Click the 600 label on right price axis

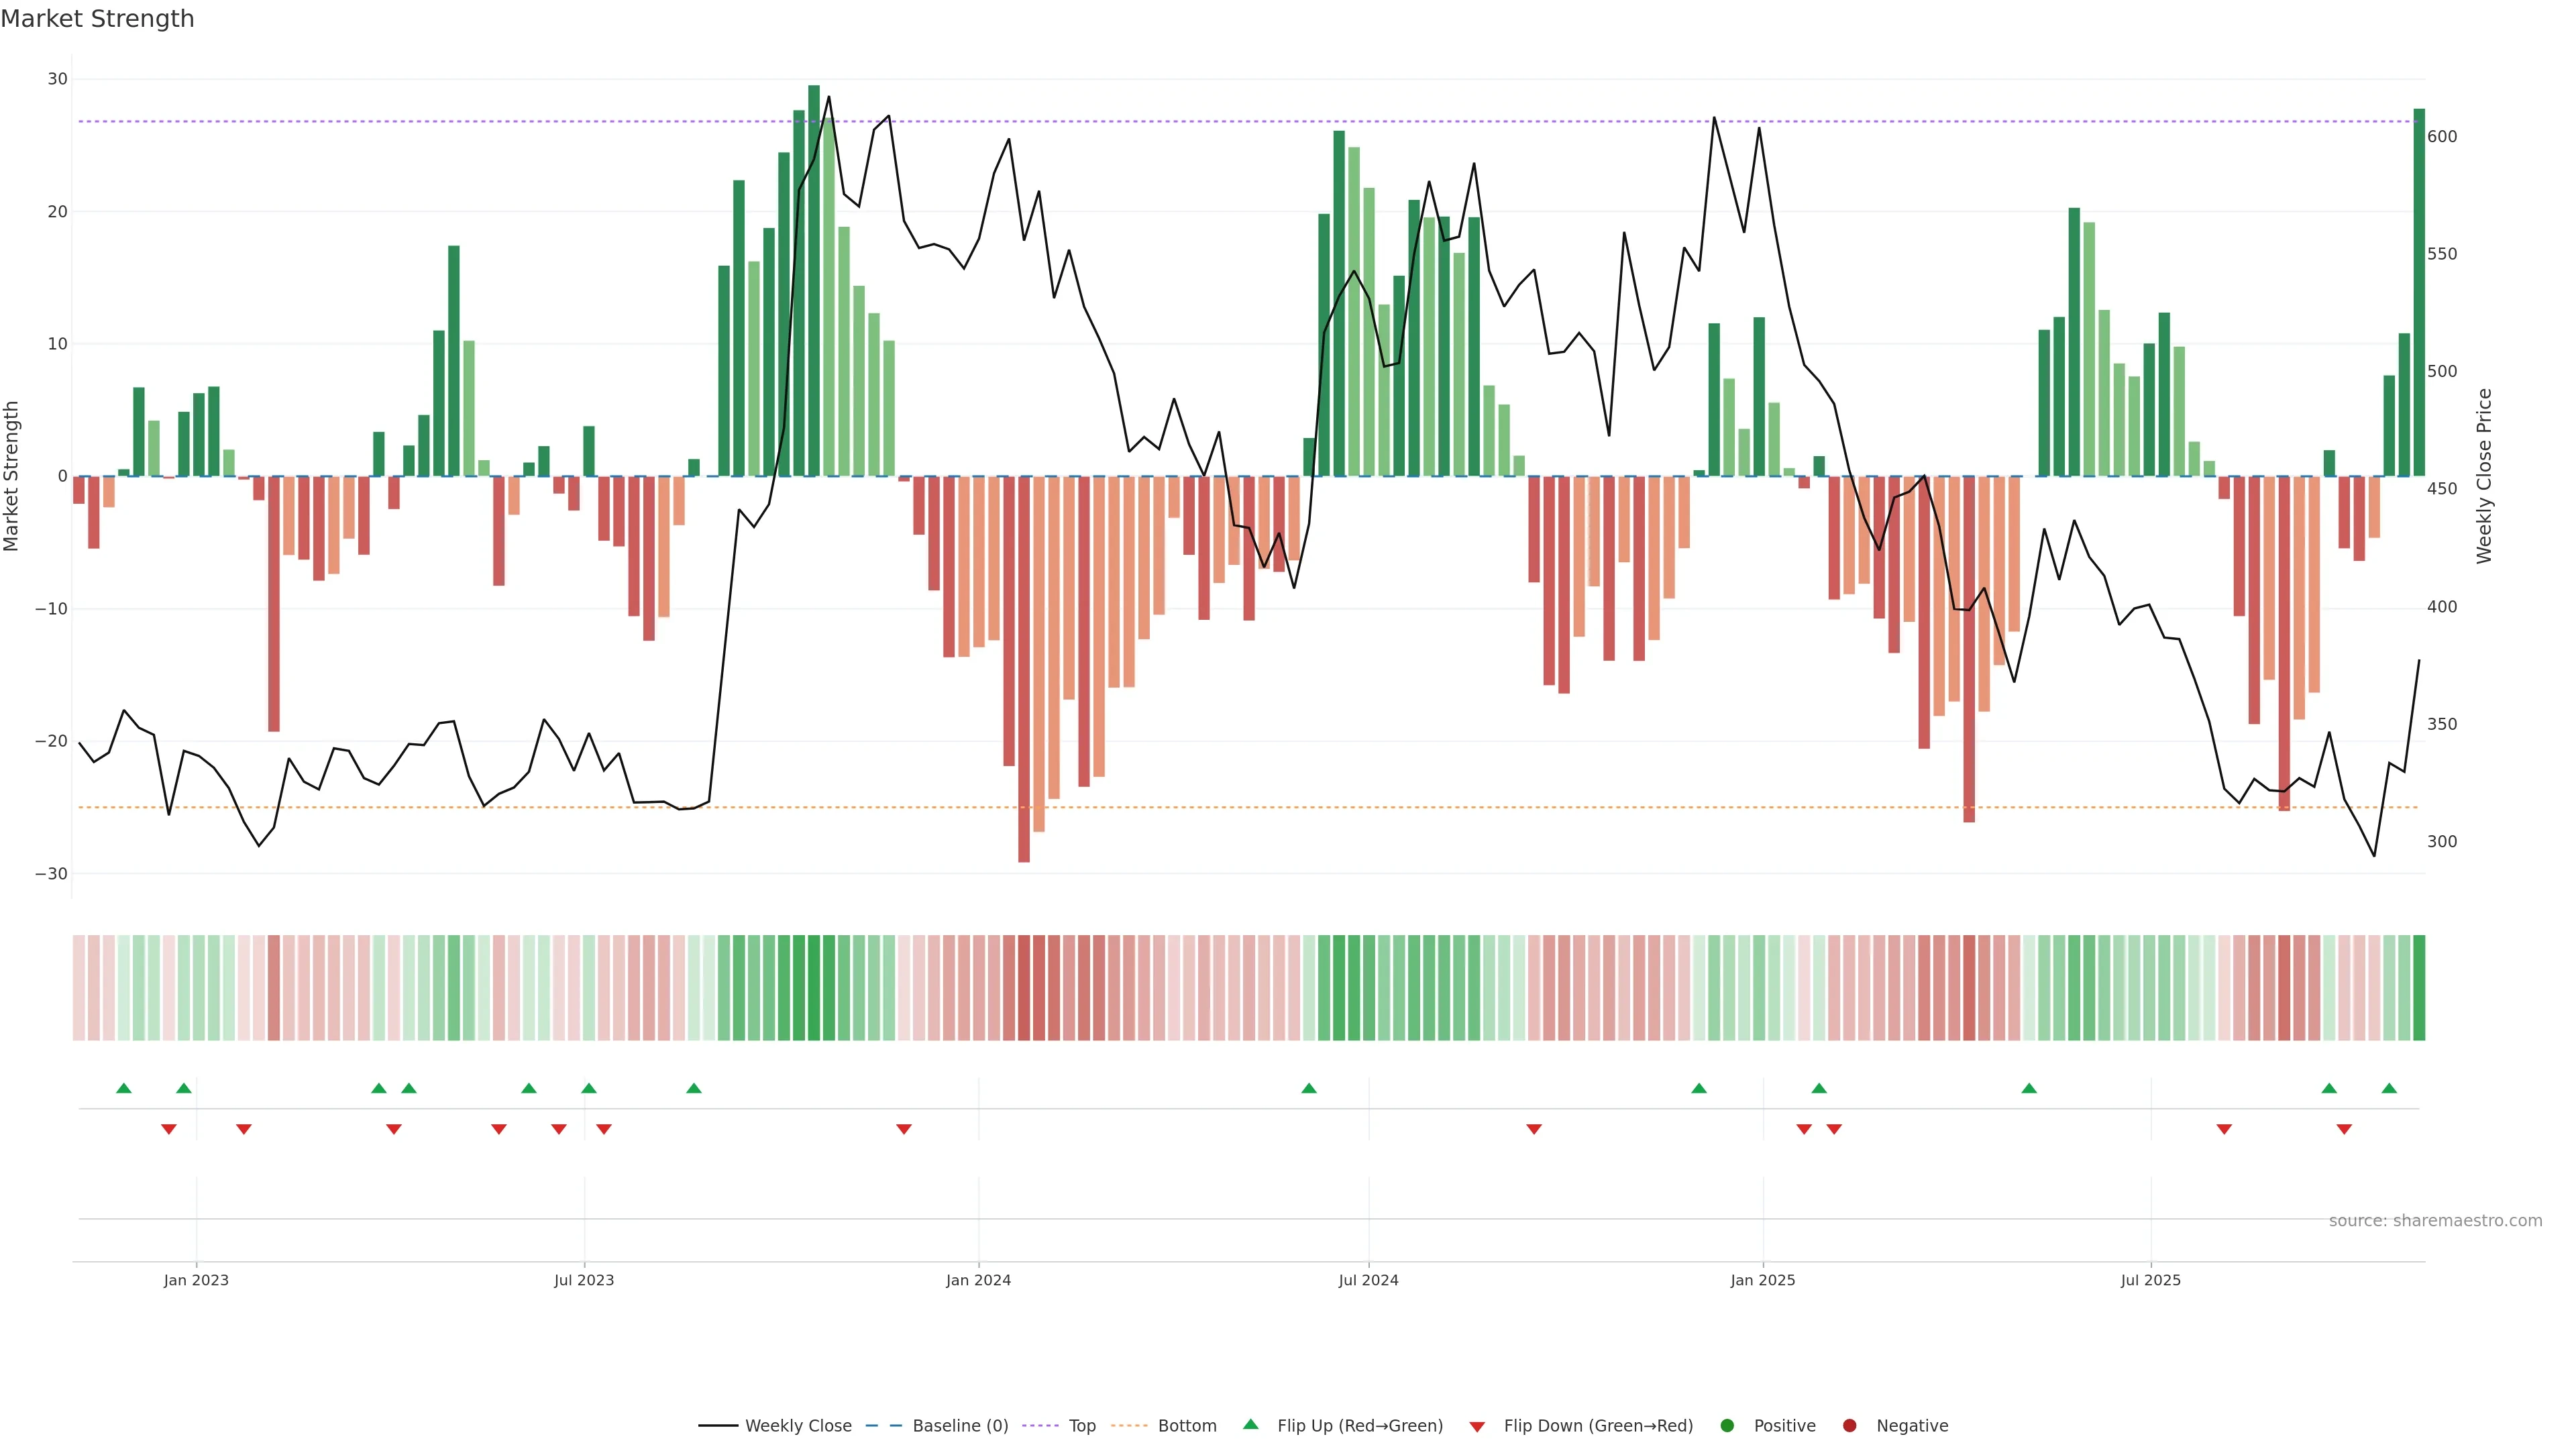click(x=2442, y=137)
